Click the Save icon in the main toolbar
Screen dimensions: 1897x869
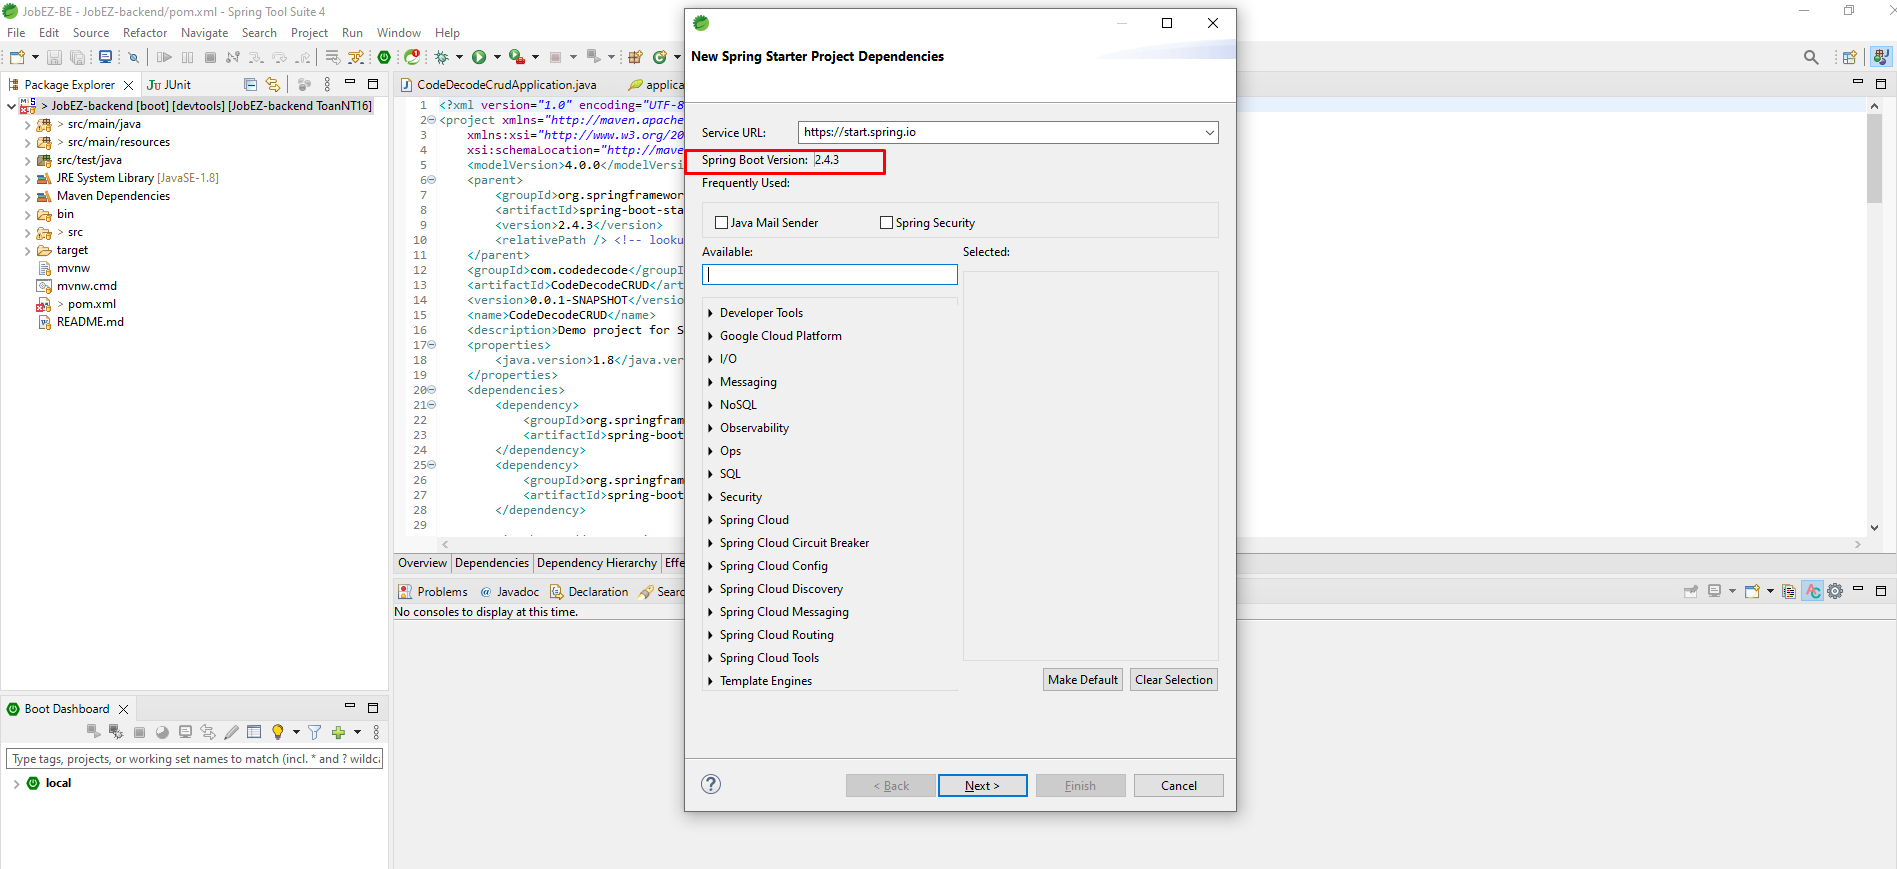[x=54, y=57]
